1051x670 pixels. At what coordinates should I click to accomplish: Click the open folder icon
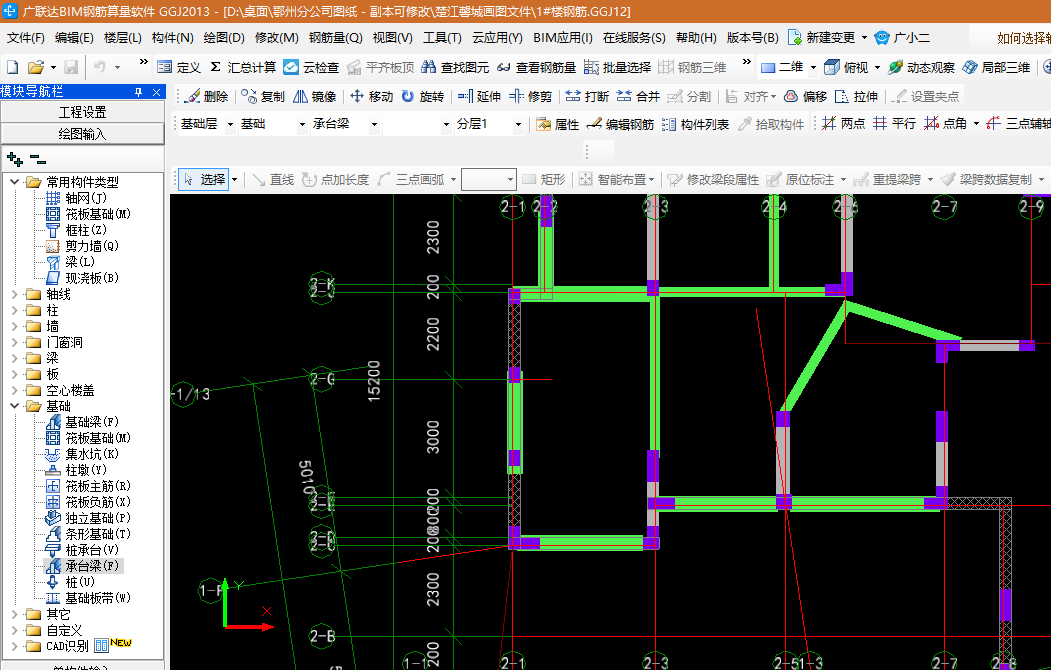pos(36,67)
